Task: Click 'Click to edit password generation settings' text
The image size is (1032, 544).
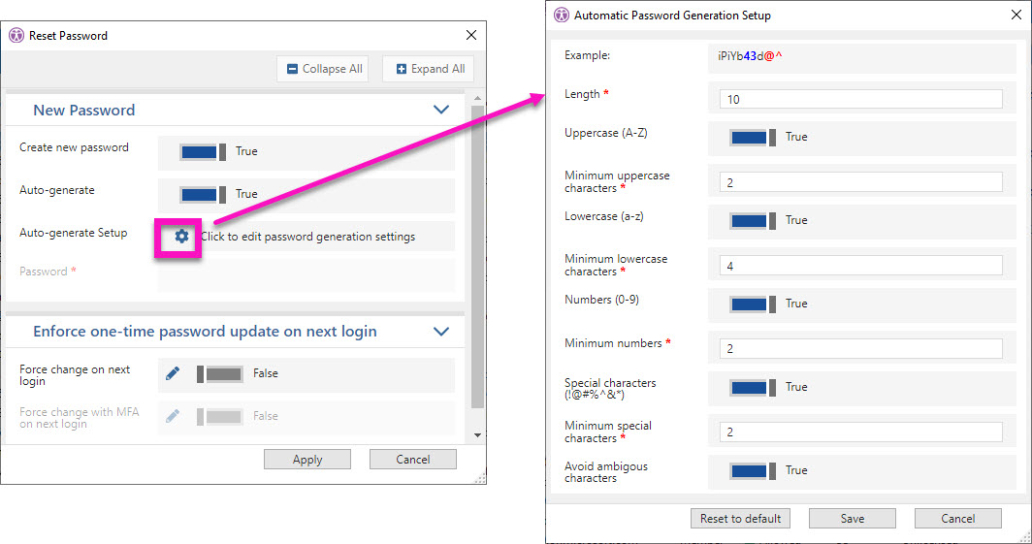Action: coord(308,237)
